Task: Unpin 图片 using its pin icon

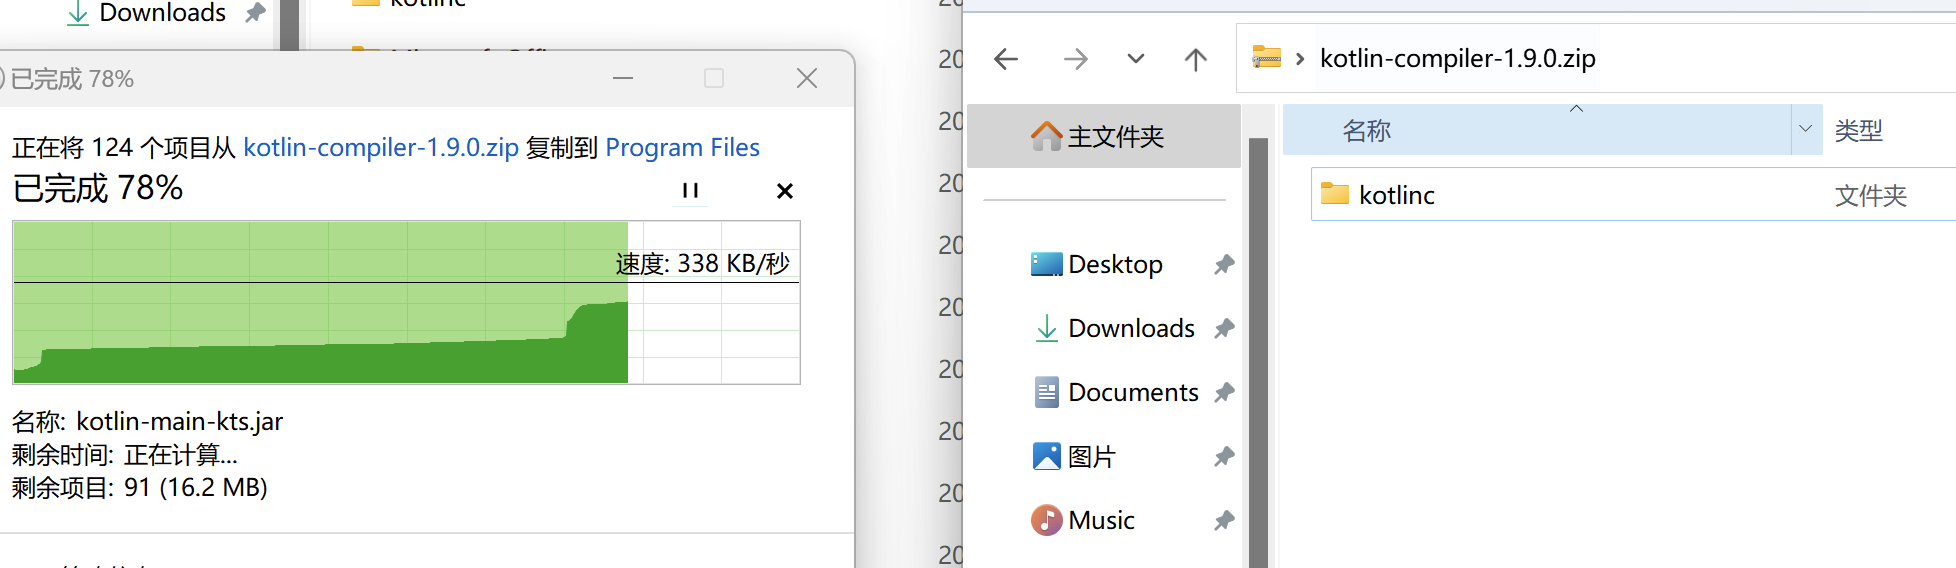Action: point(1224,457)
